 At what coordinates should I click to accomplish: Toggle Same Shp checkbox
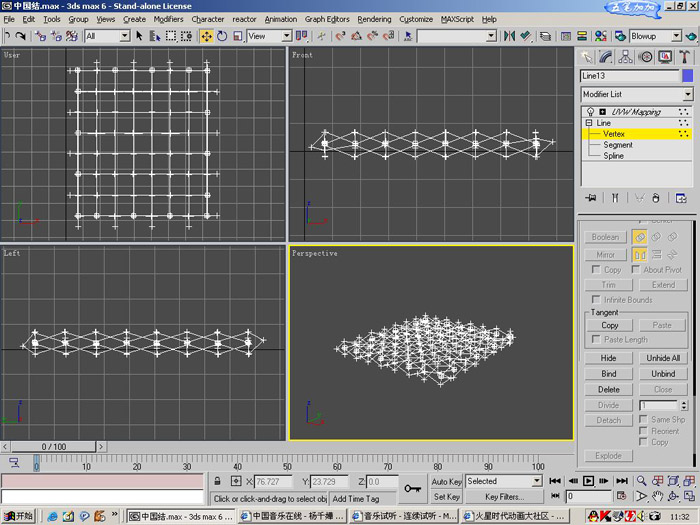(643, 419)
